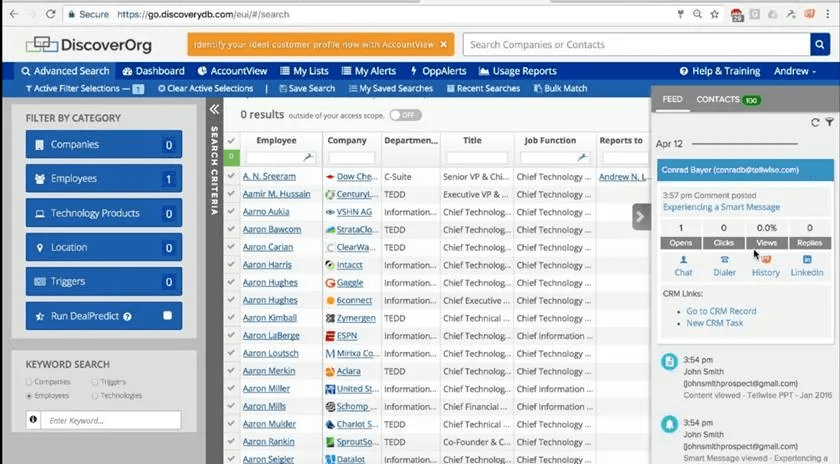
Task: Expand Employees filter category
Action: pos(104,178)
